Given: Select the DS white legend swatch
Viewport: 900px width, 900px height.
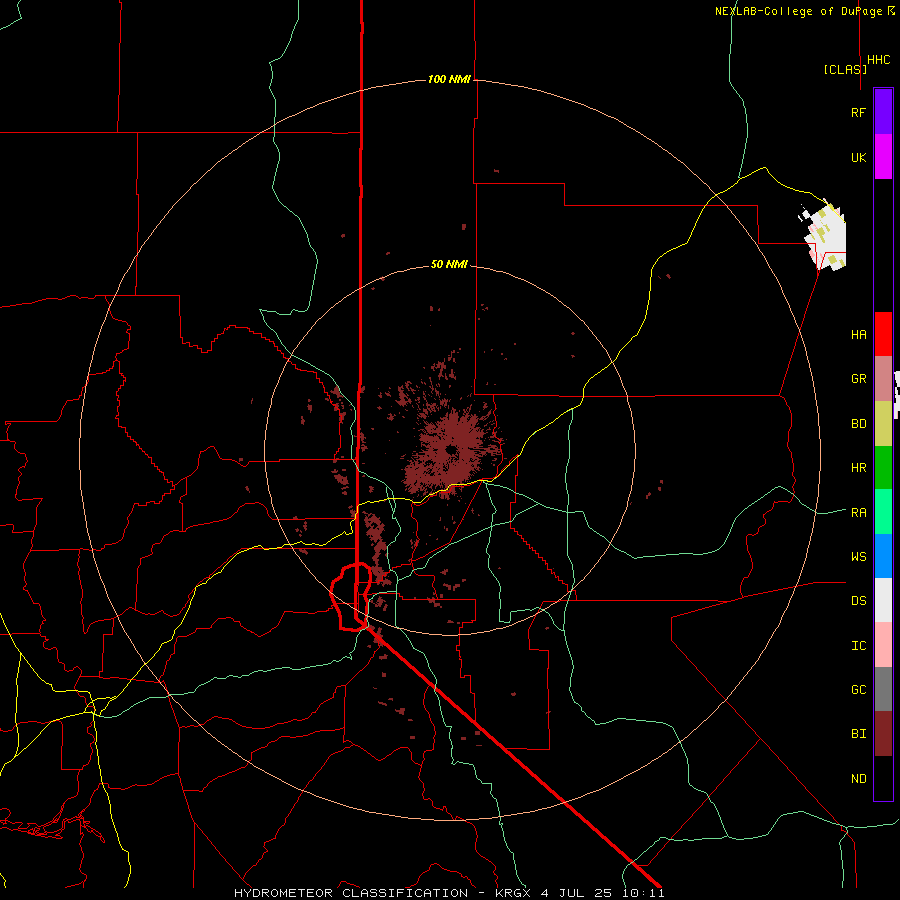Looking at the screenshot, I should tap(883, 600).
